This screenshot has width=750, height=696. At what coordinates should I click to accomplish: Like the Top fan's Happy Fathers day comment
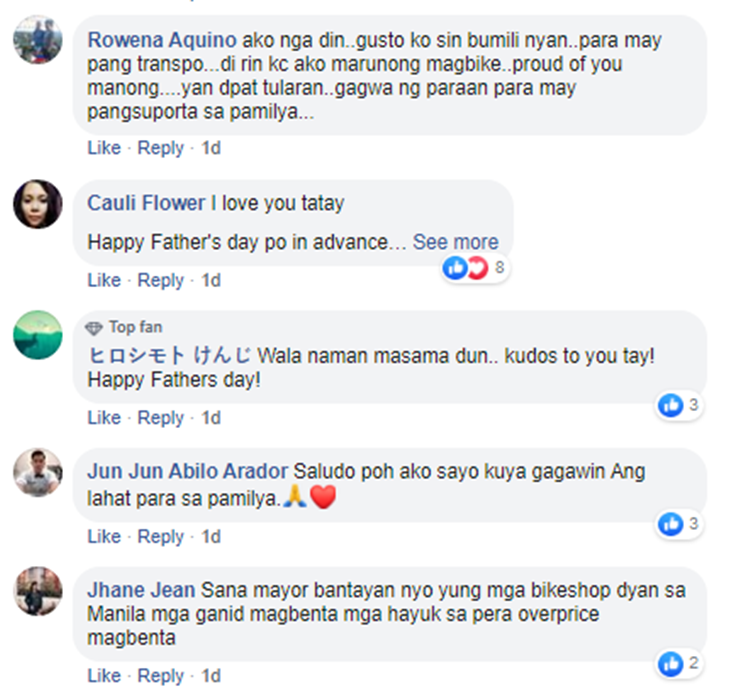[x=104, y=418]
